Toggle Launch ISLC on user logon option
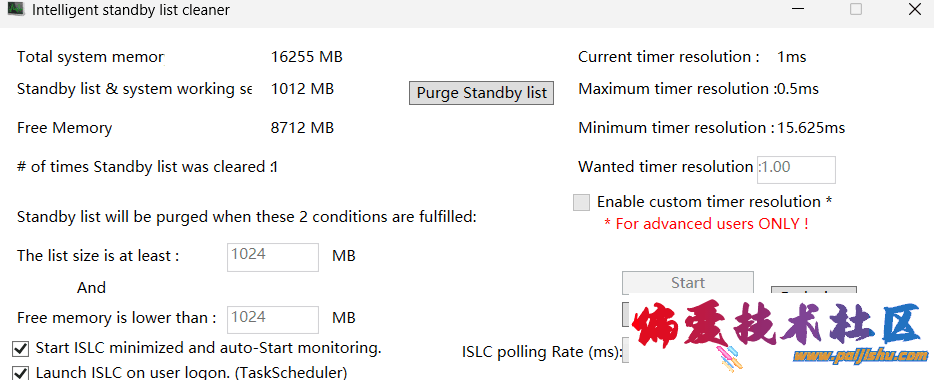Viewport: 934px width, 380px height. coord(21,374)
